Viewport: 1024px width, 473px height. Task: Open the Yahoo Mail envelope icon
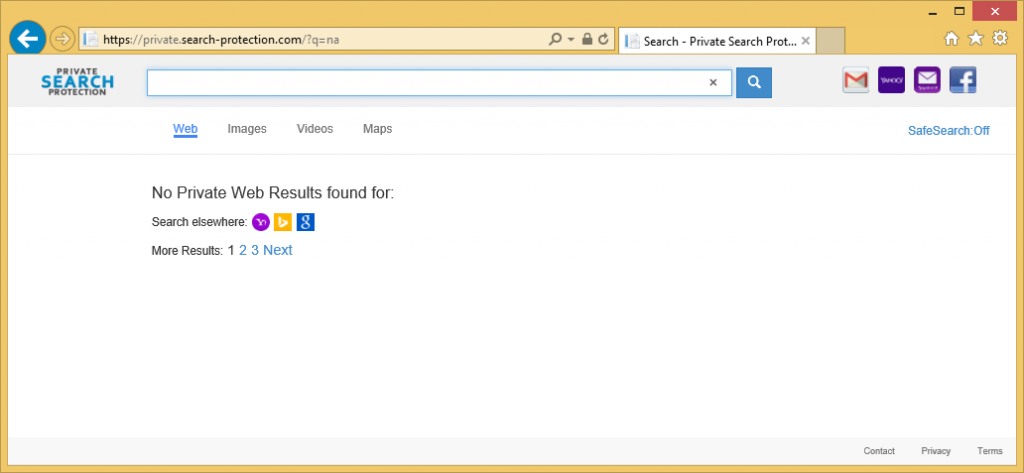[927, 81]
